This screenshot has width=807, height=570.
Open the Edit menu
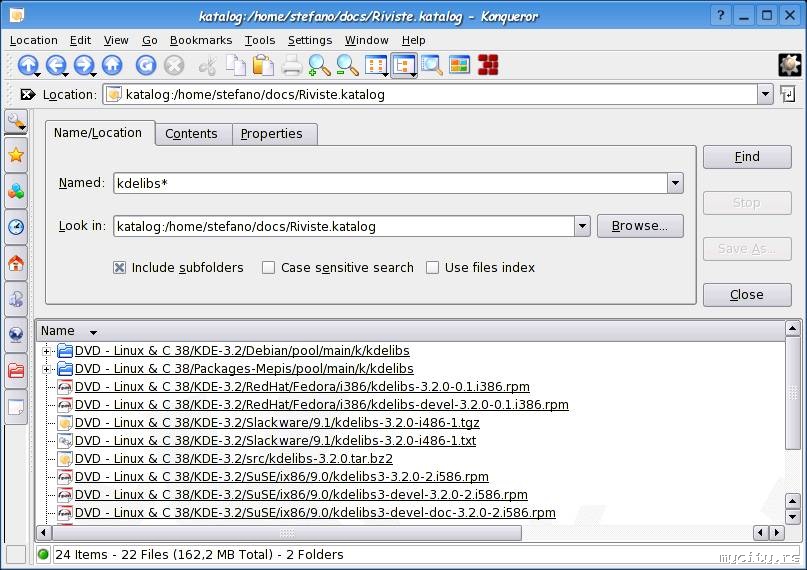(x=80, y=40)
